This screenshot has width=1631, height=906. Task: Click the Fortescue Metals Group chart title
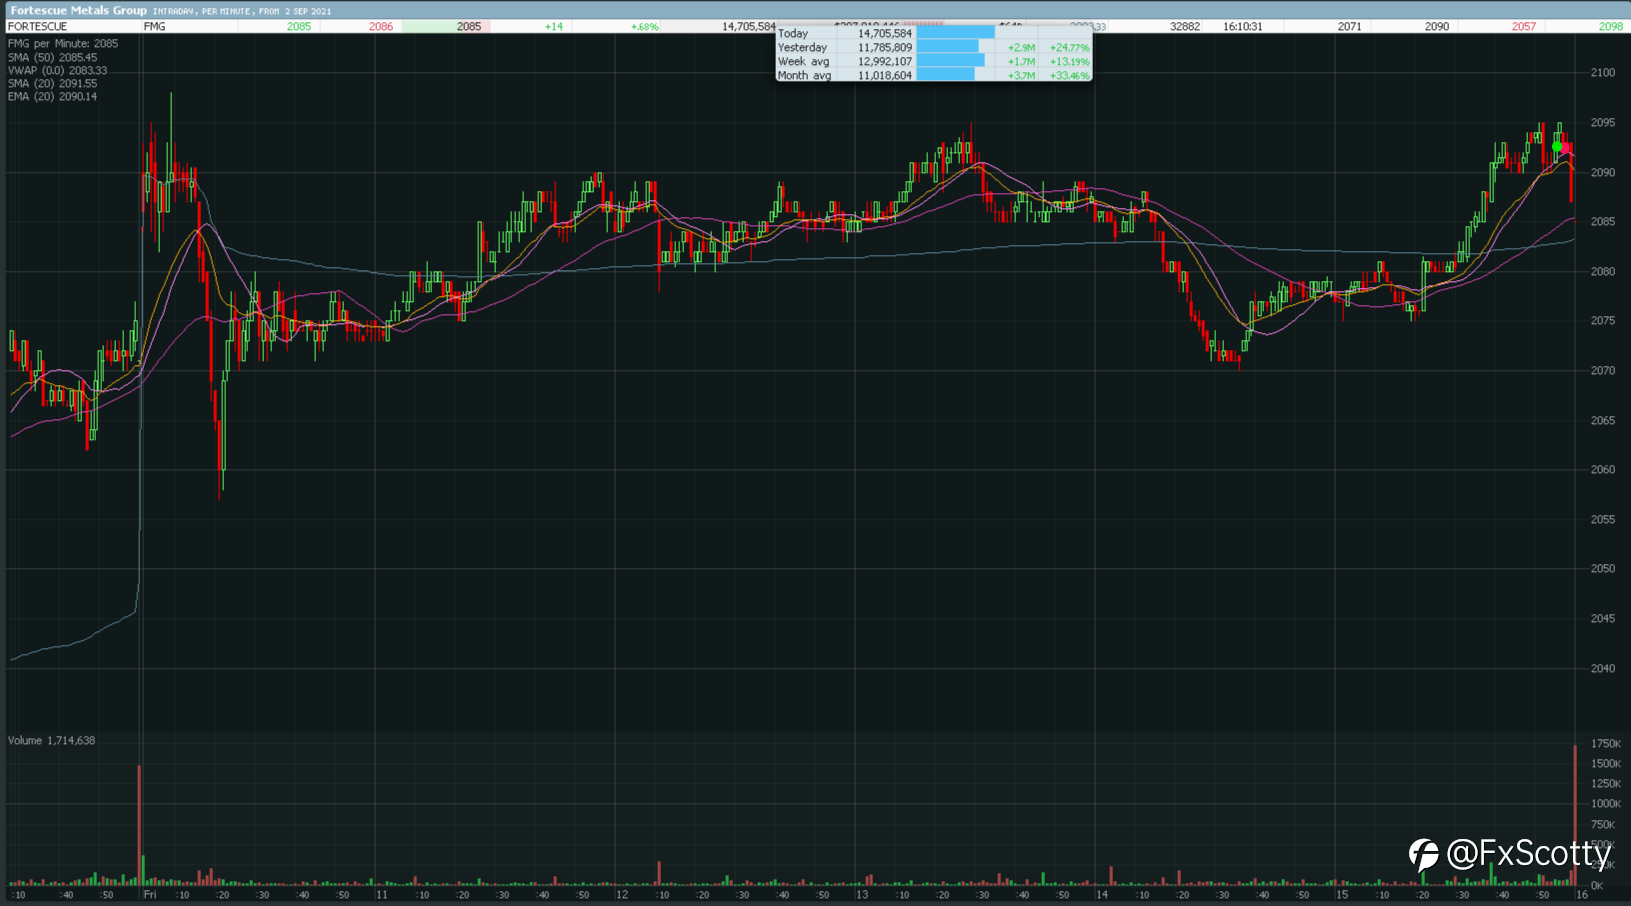78,10
